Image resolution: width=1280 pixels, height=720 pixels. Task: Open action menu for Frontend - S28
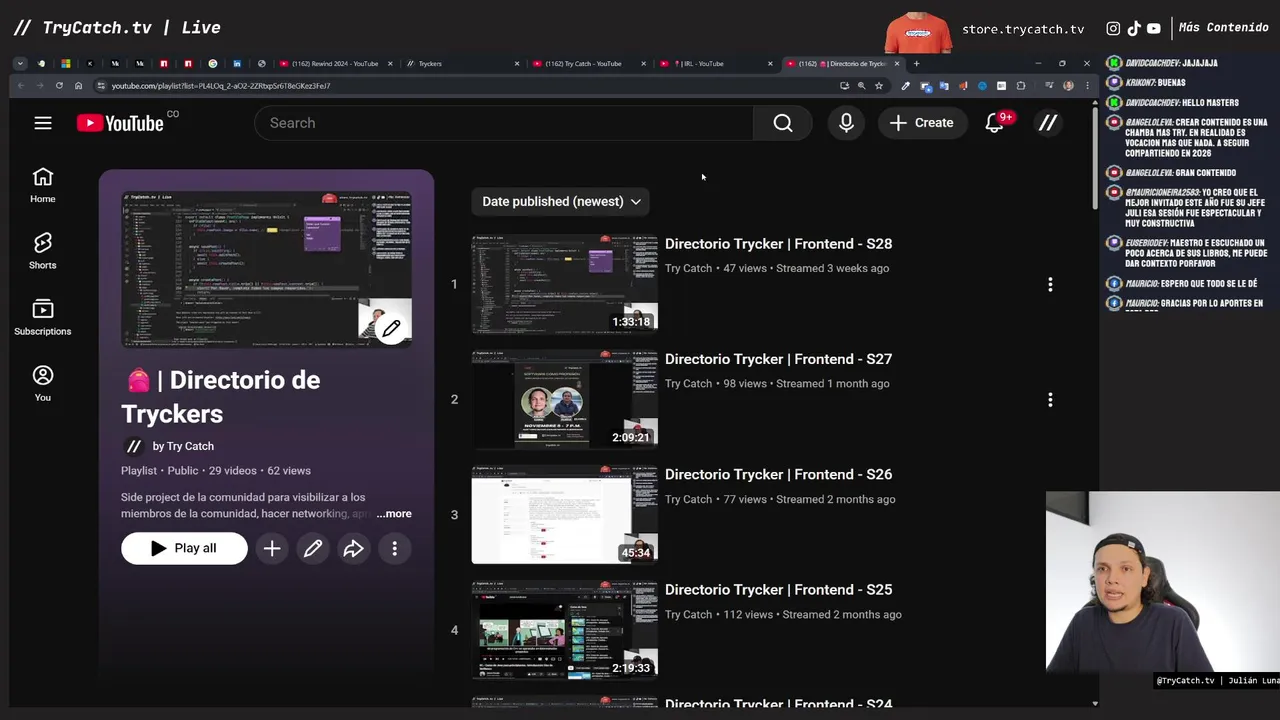pos(1050,284)
